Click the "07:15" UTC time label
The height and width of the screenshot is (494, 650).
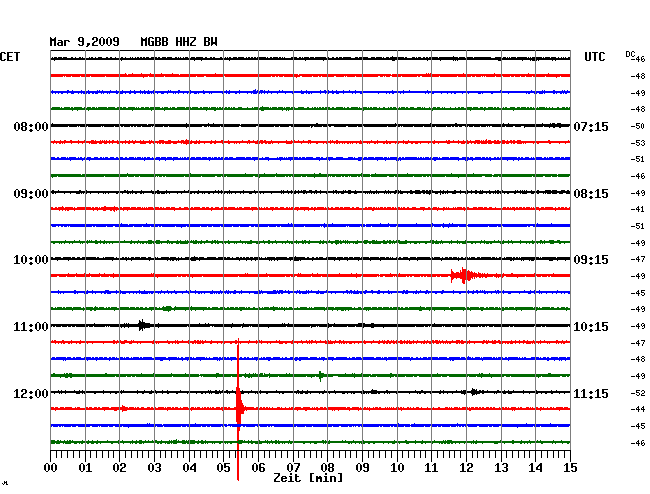coord(591,126)
